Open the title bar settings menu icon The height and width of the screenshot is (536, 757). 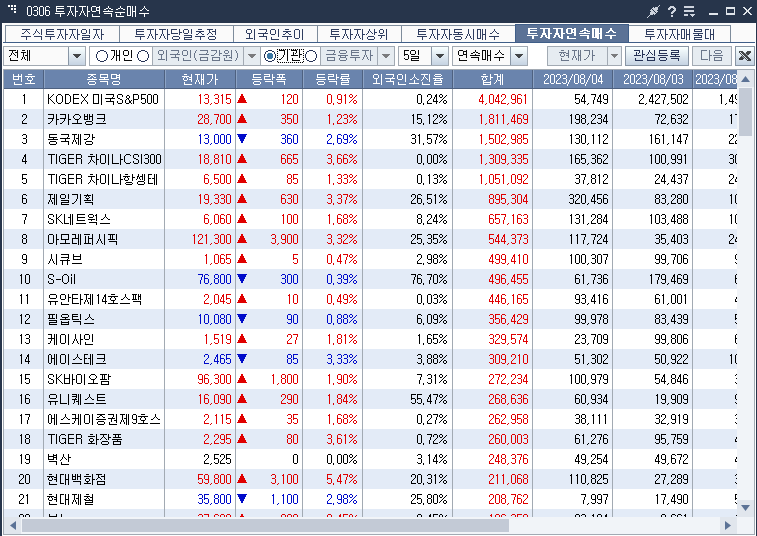coord(689,11)
